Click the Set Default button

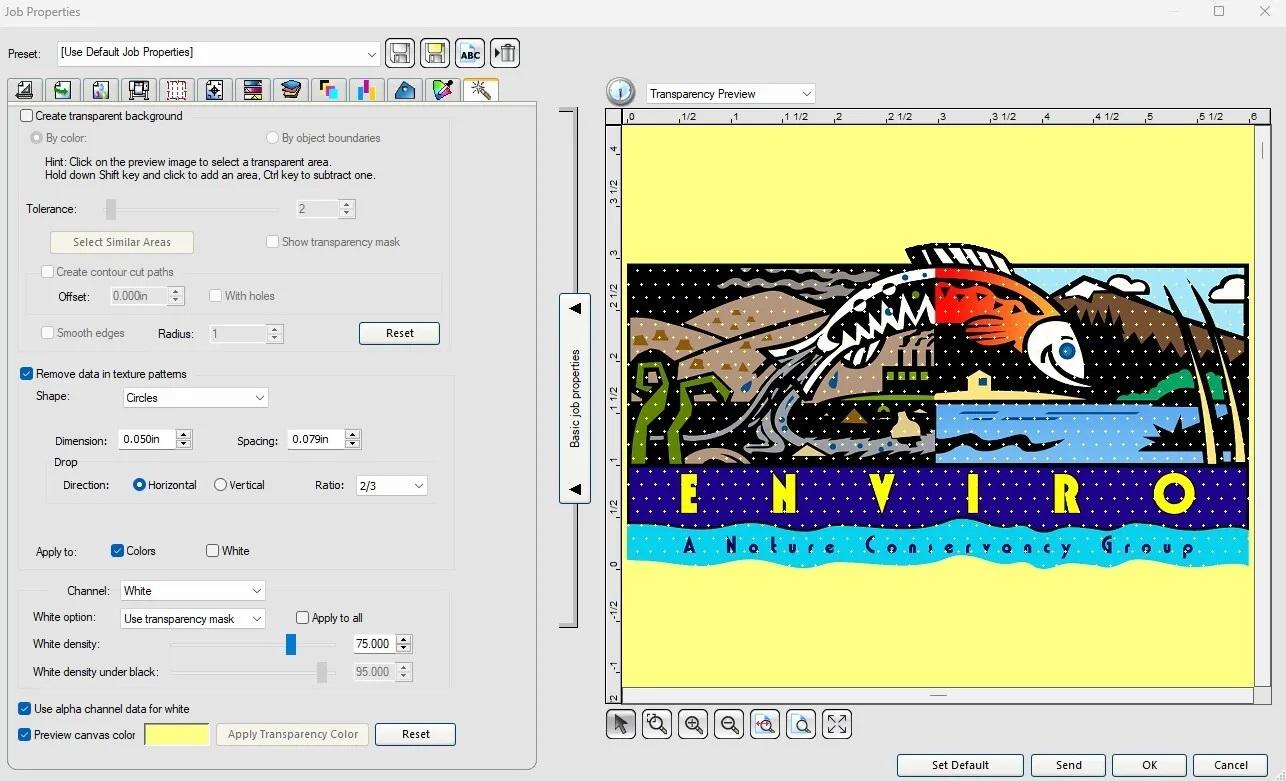959,765
